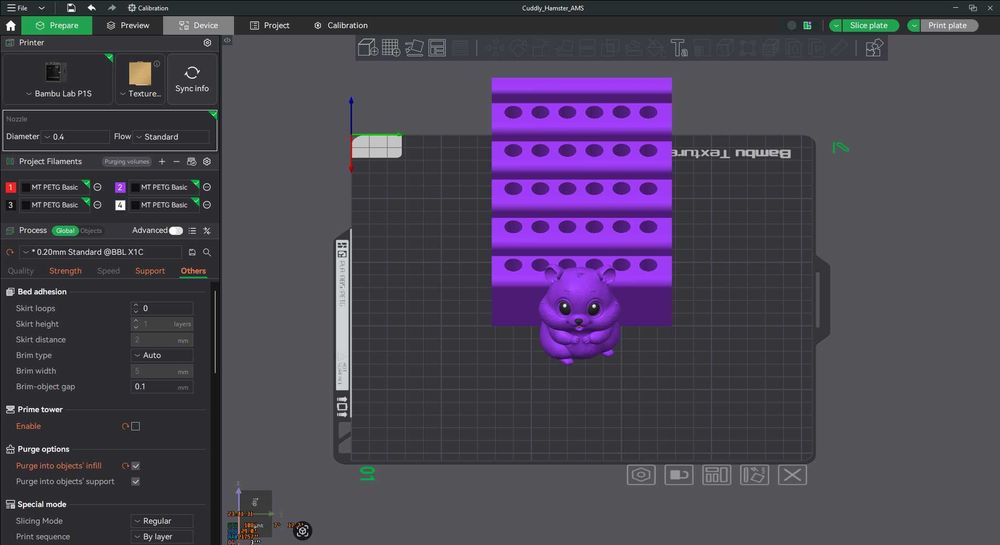Reset process preset changes icon
Image resolution: width=1000 pixels, height=545 pixels.
point(10,252)
